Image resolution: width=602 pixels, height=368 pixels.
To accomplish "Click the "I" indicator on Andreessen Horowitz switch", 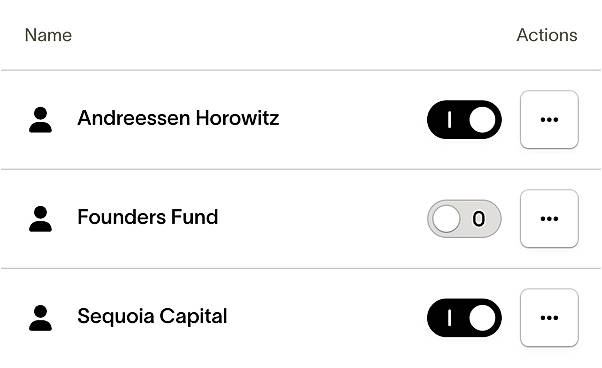I will 449,120.
